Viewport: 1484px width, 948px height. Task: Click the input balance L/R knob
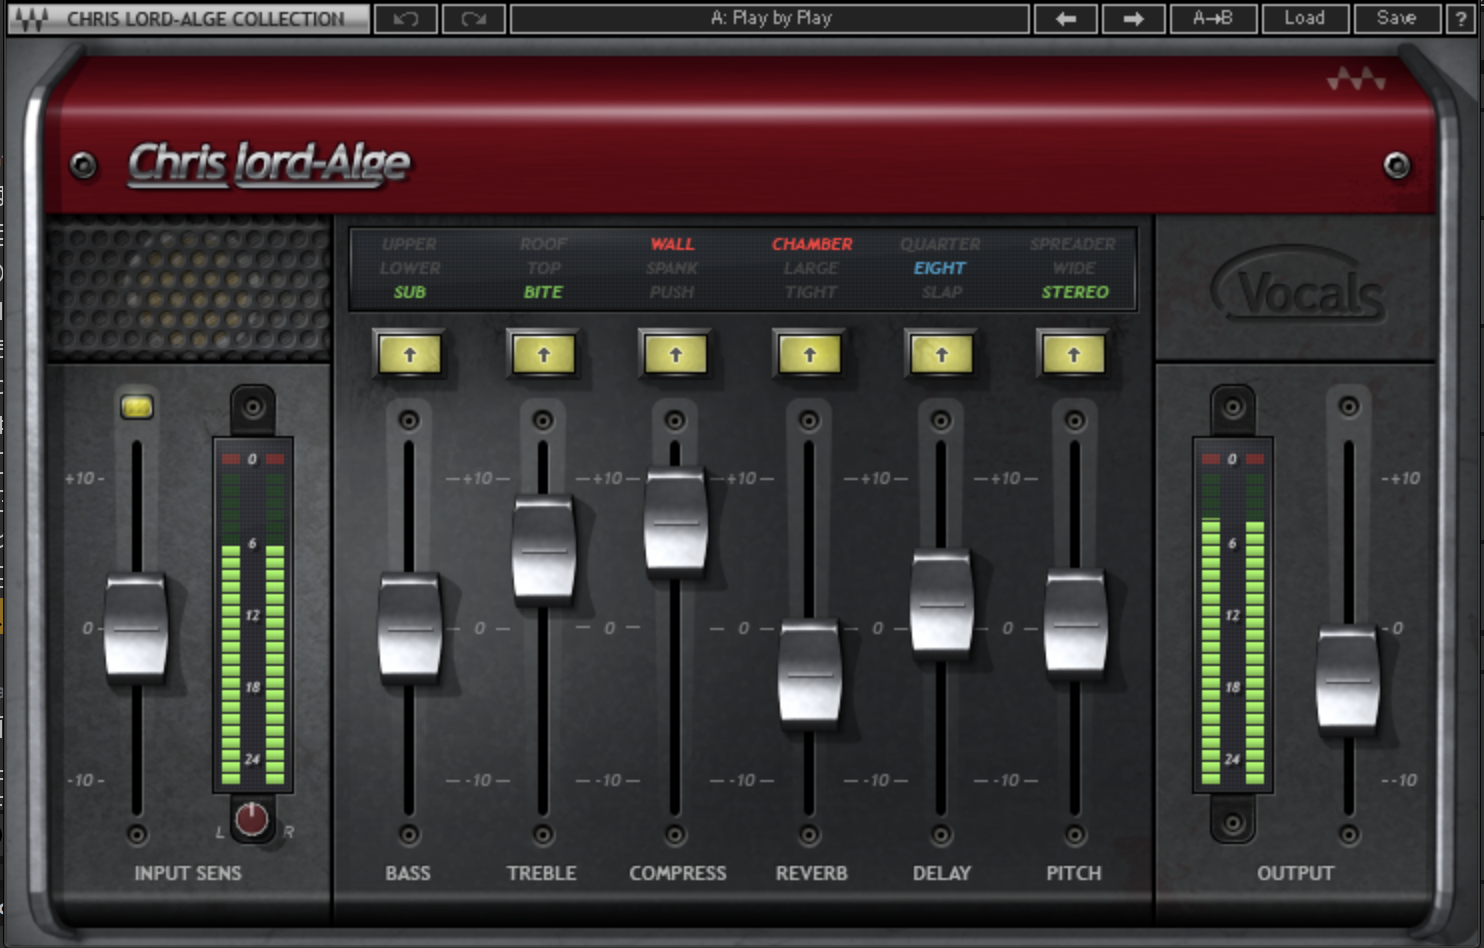coord(252,819)
